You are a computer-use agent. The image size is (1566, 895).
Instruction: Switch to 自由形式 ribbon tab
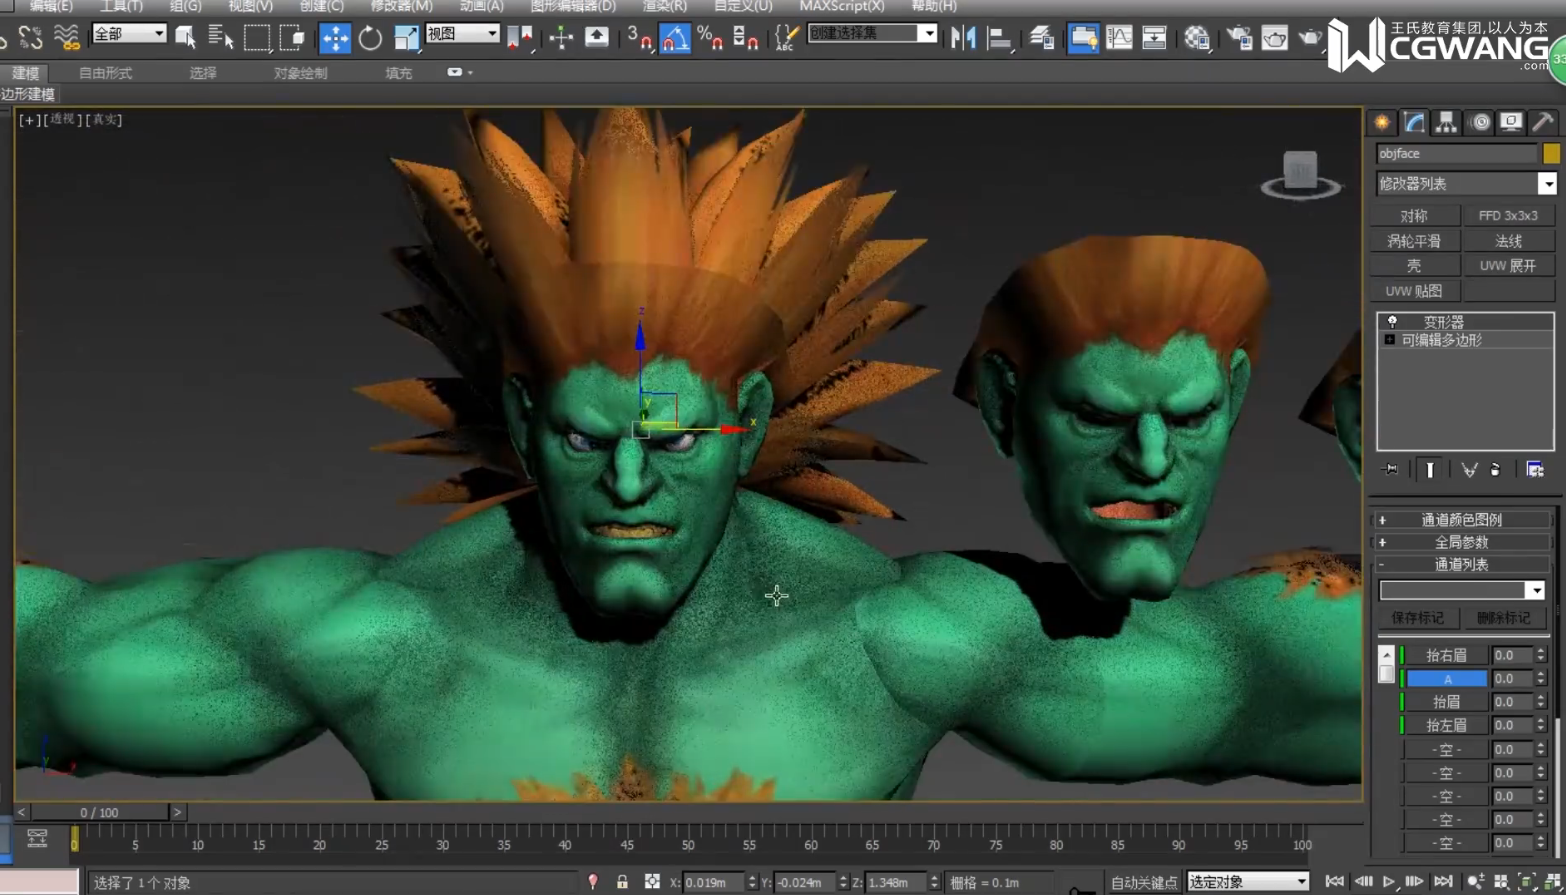click(105, 73)
